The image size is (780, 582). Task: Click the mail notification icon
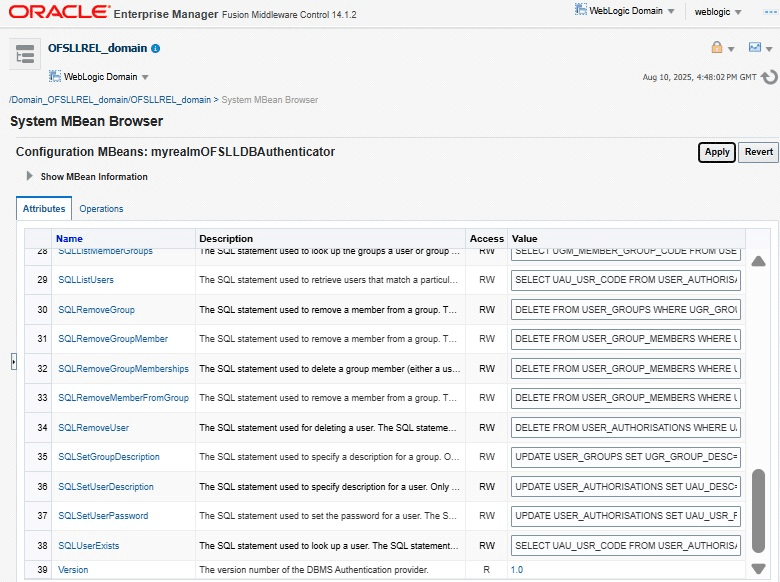tap(755, 47)
